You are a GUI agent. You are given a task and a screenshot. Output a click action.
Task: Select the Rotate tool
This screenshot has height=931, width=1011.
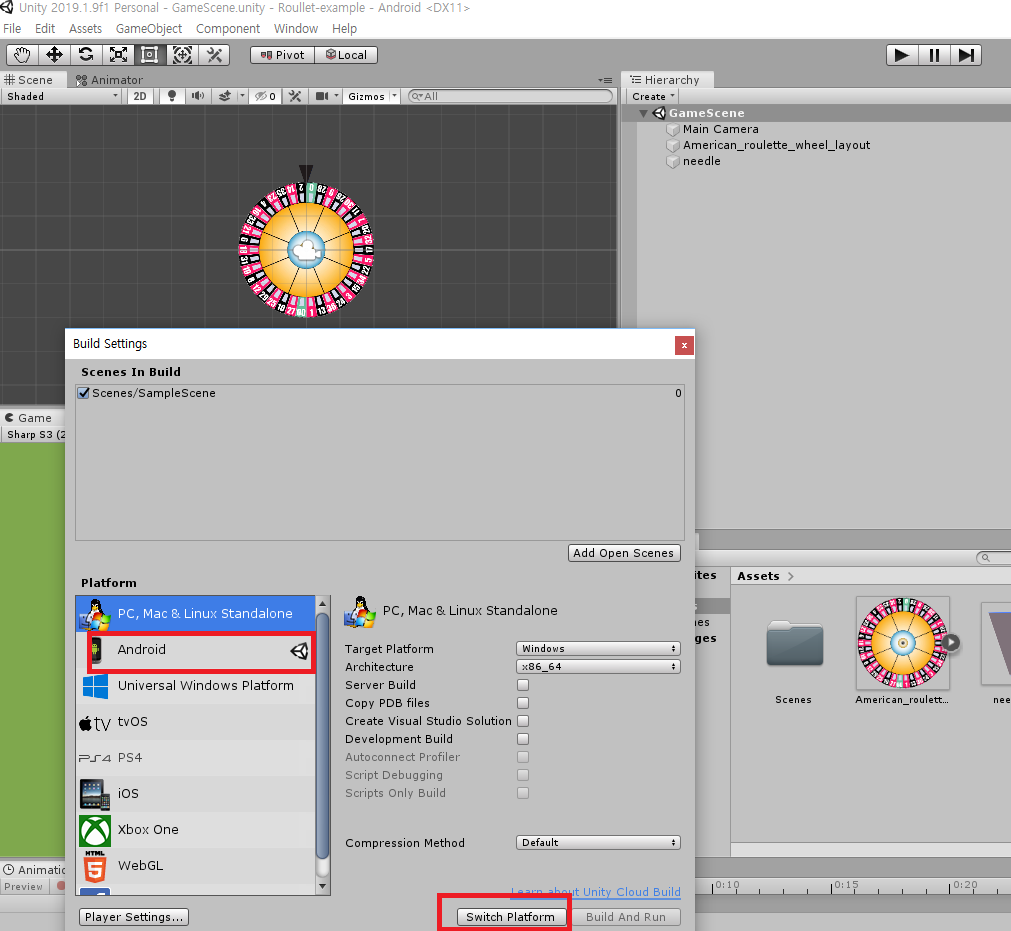click(x=86, y=55)
